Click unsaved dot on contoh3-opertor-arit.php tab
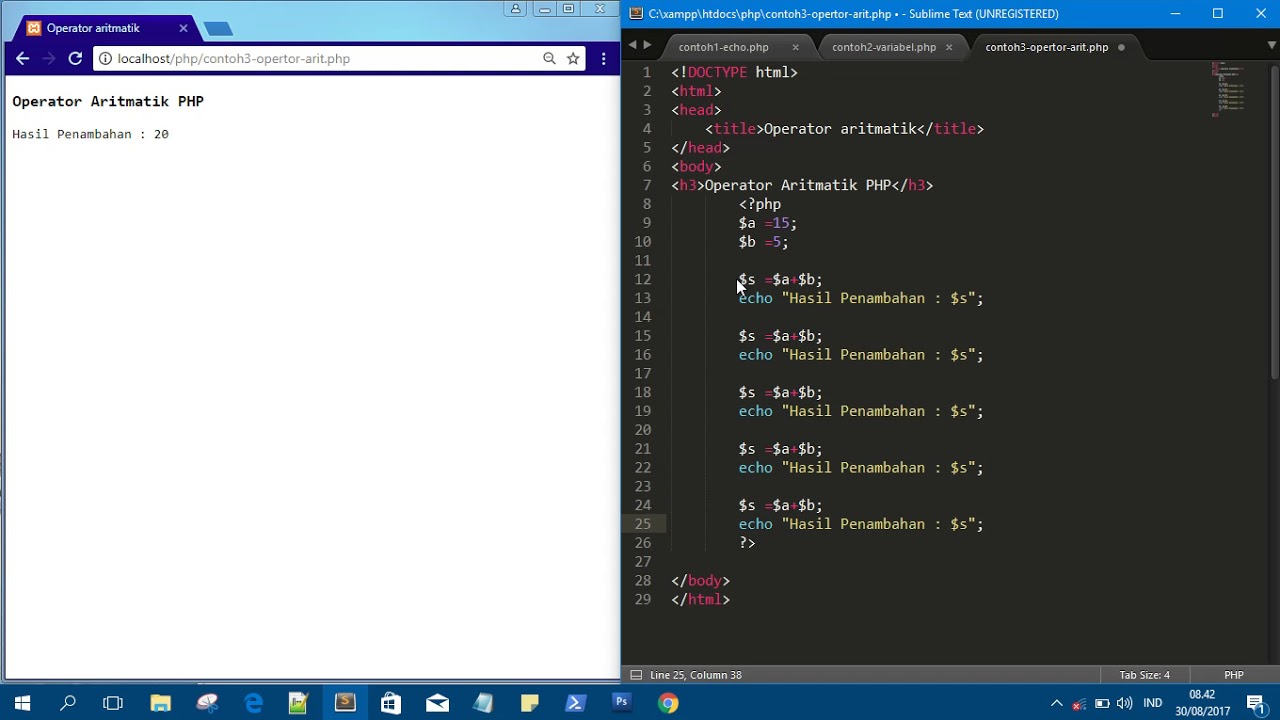 [x=1121, y=47]
